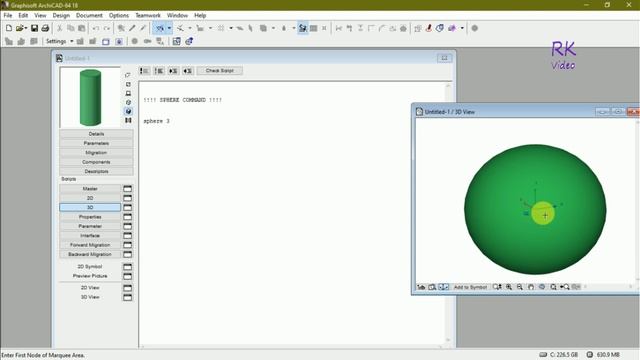Image resolution: width=640 pixels, height=360 pixels.
Task: Expand the dropdown after the purple toolbar icon
Action: (462, 28)
